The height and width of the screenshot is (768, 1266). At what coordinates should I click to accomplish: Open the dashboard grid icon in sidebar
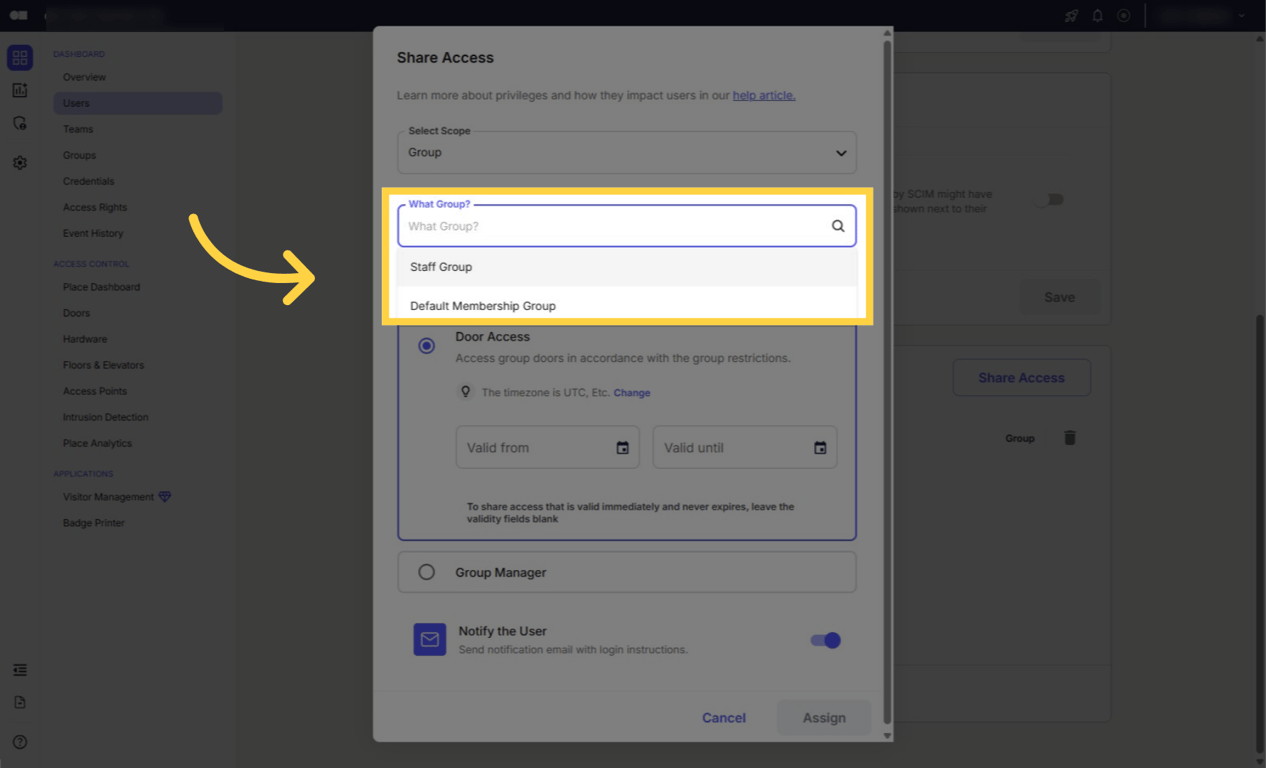click(x=20, y=57)
